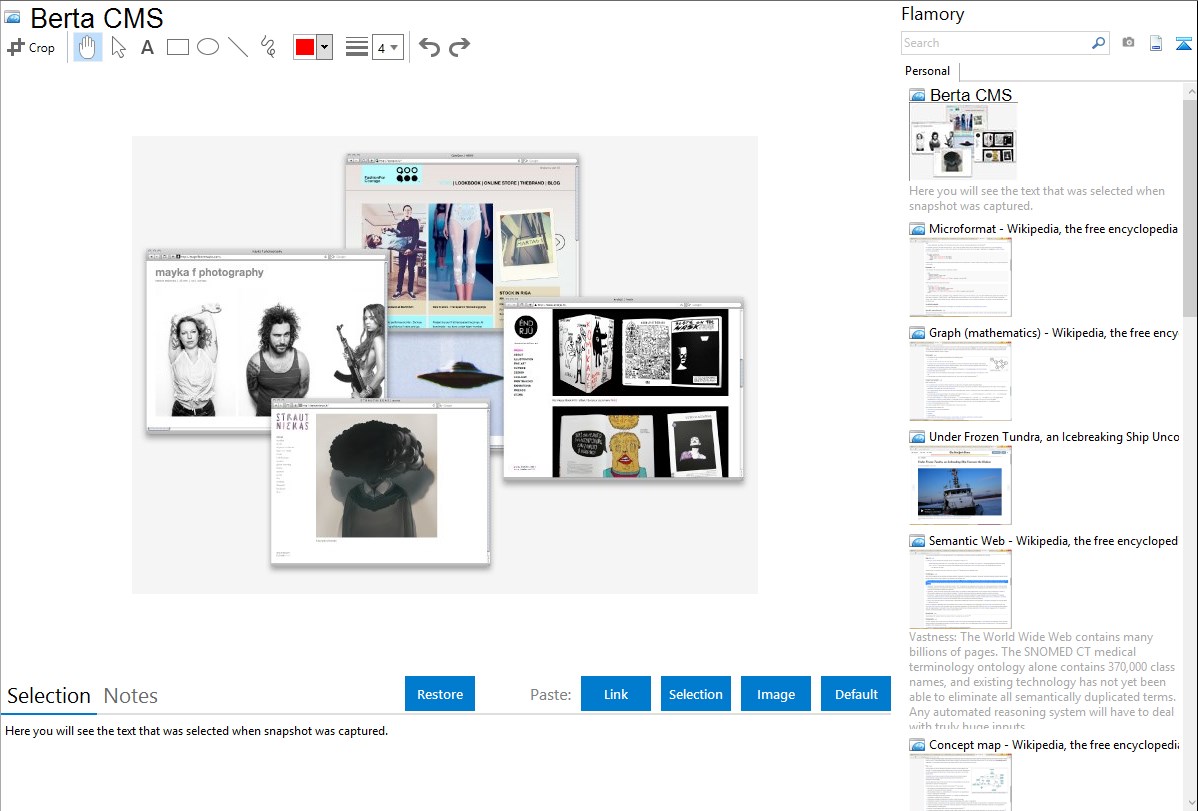
Task: Click the camera snapshot icon
Action: (1128, 43)
